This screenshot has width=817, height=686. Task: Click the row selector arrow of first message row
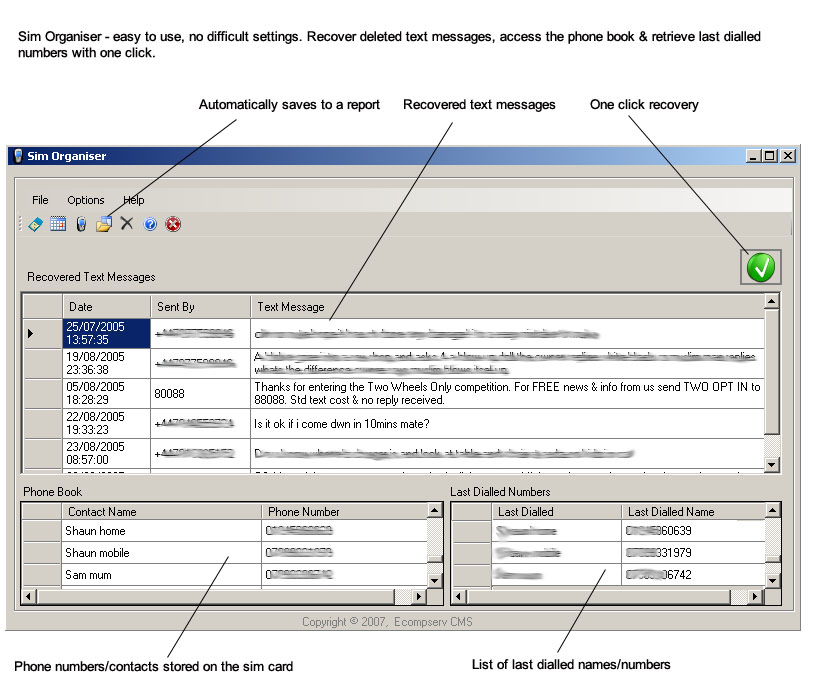pos(43,333)
